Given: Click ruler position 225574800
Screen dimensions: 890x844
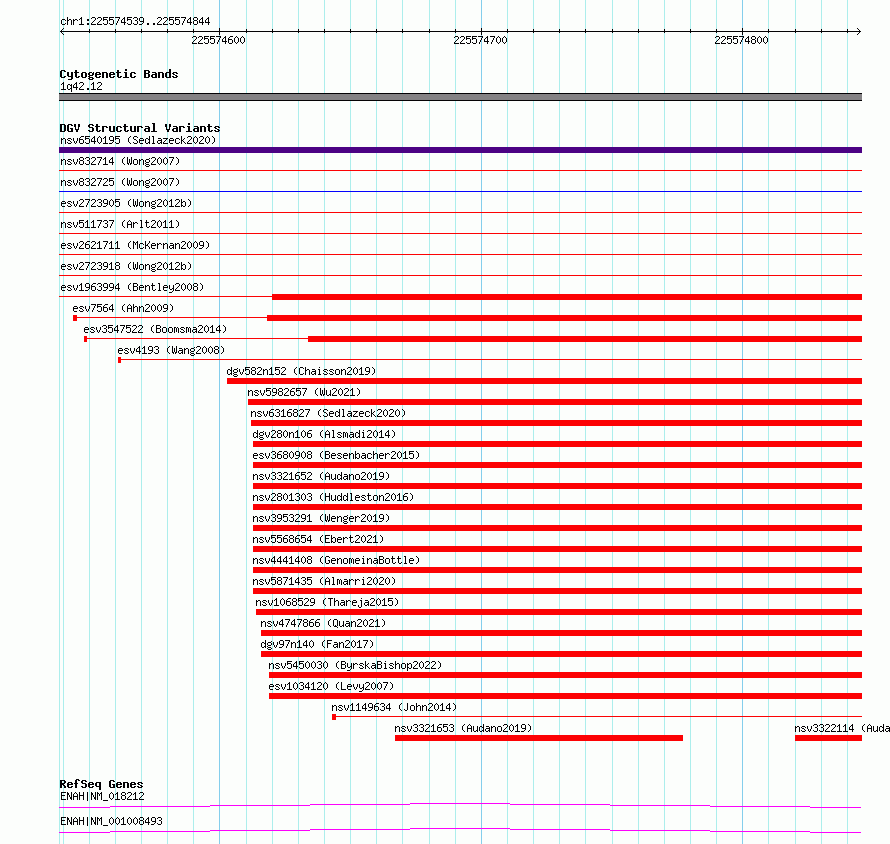Looking at the screenshot, I should (x=741, y=40).
